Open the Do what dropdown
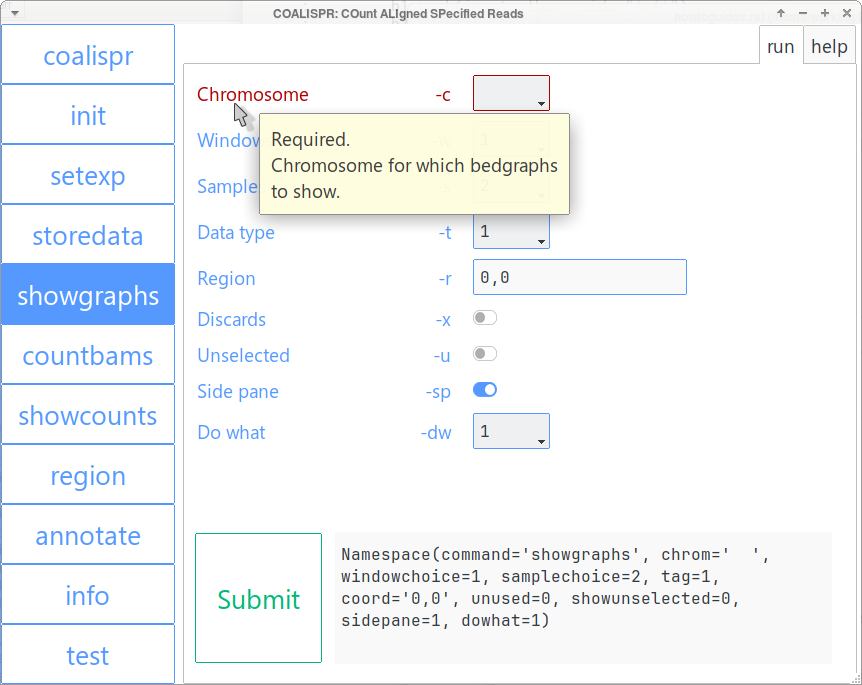 pos(511,432)
